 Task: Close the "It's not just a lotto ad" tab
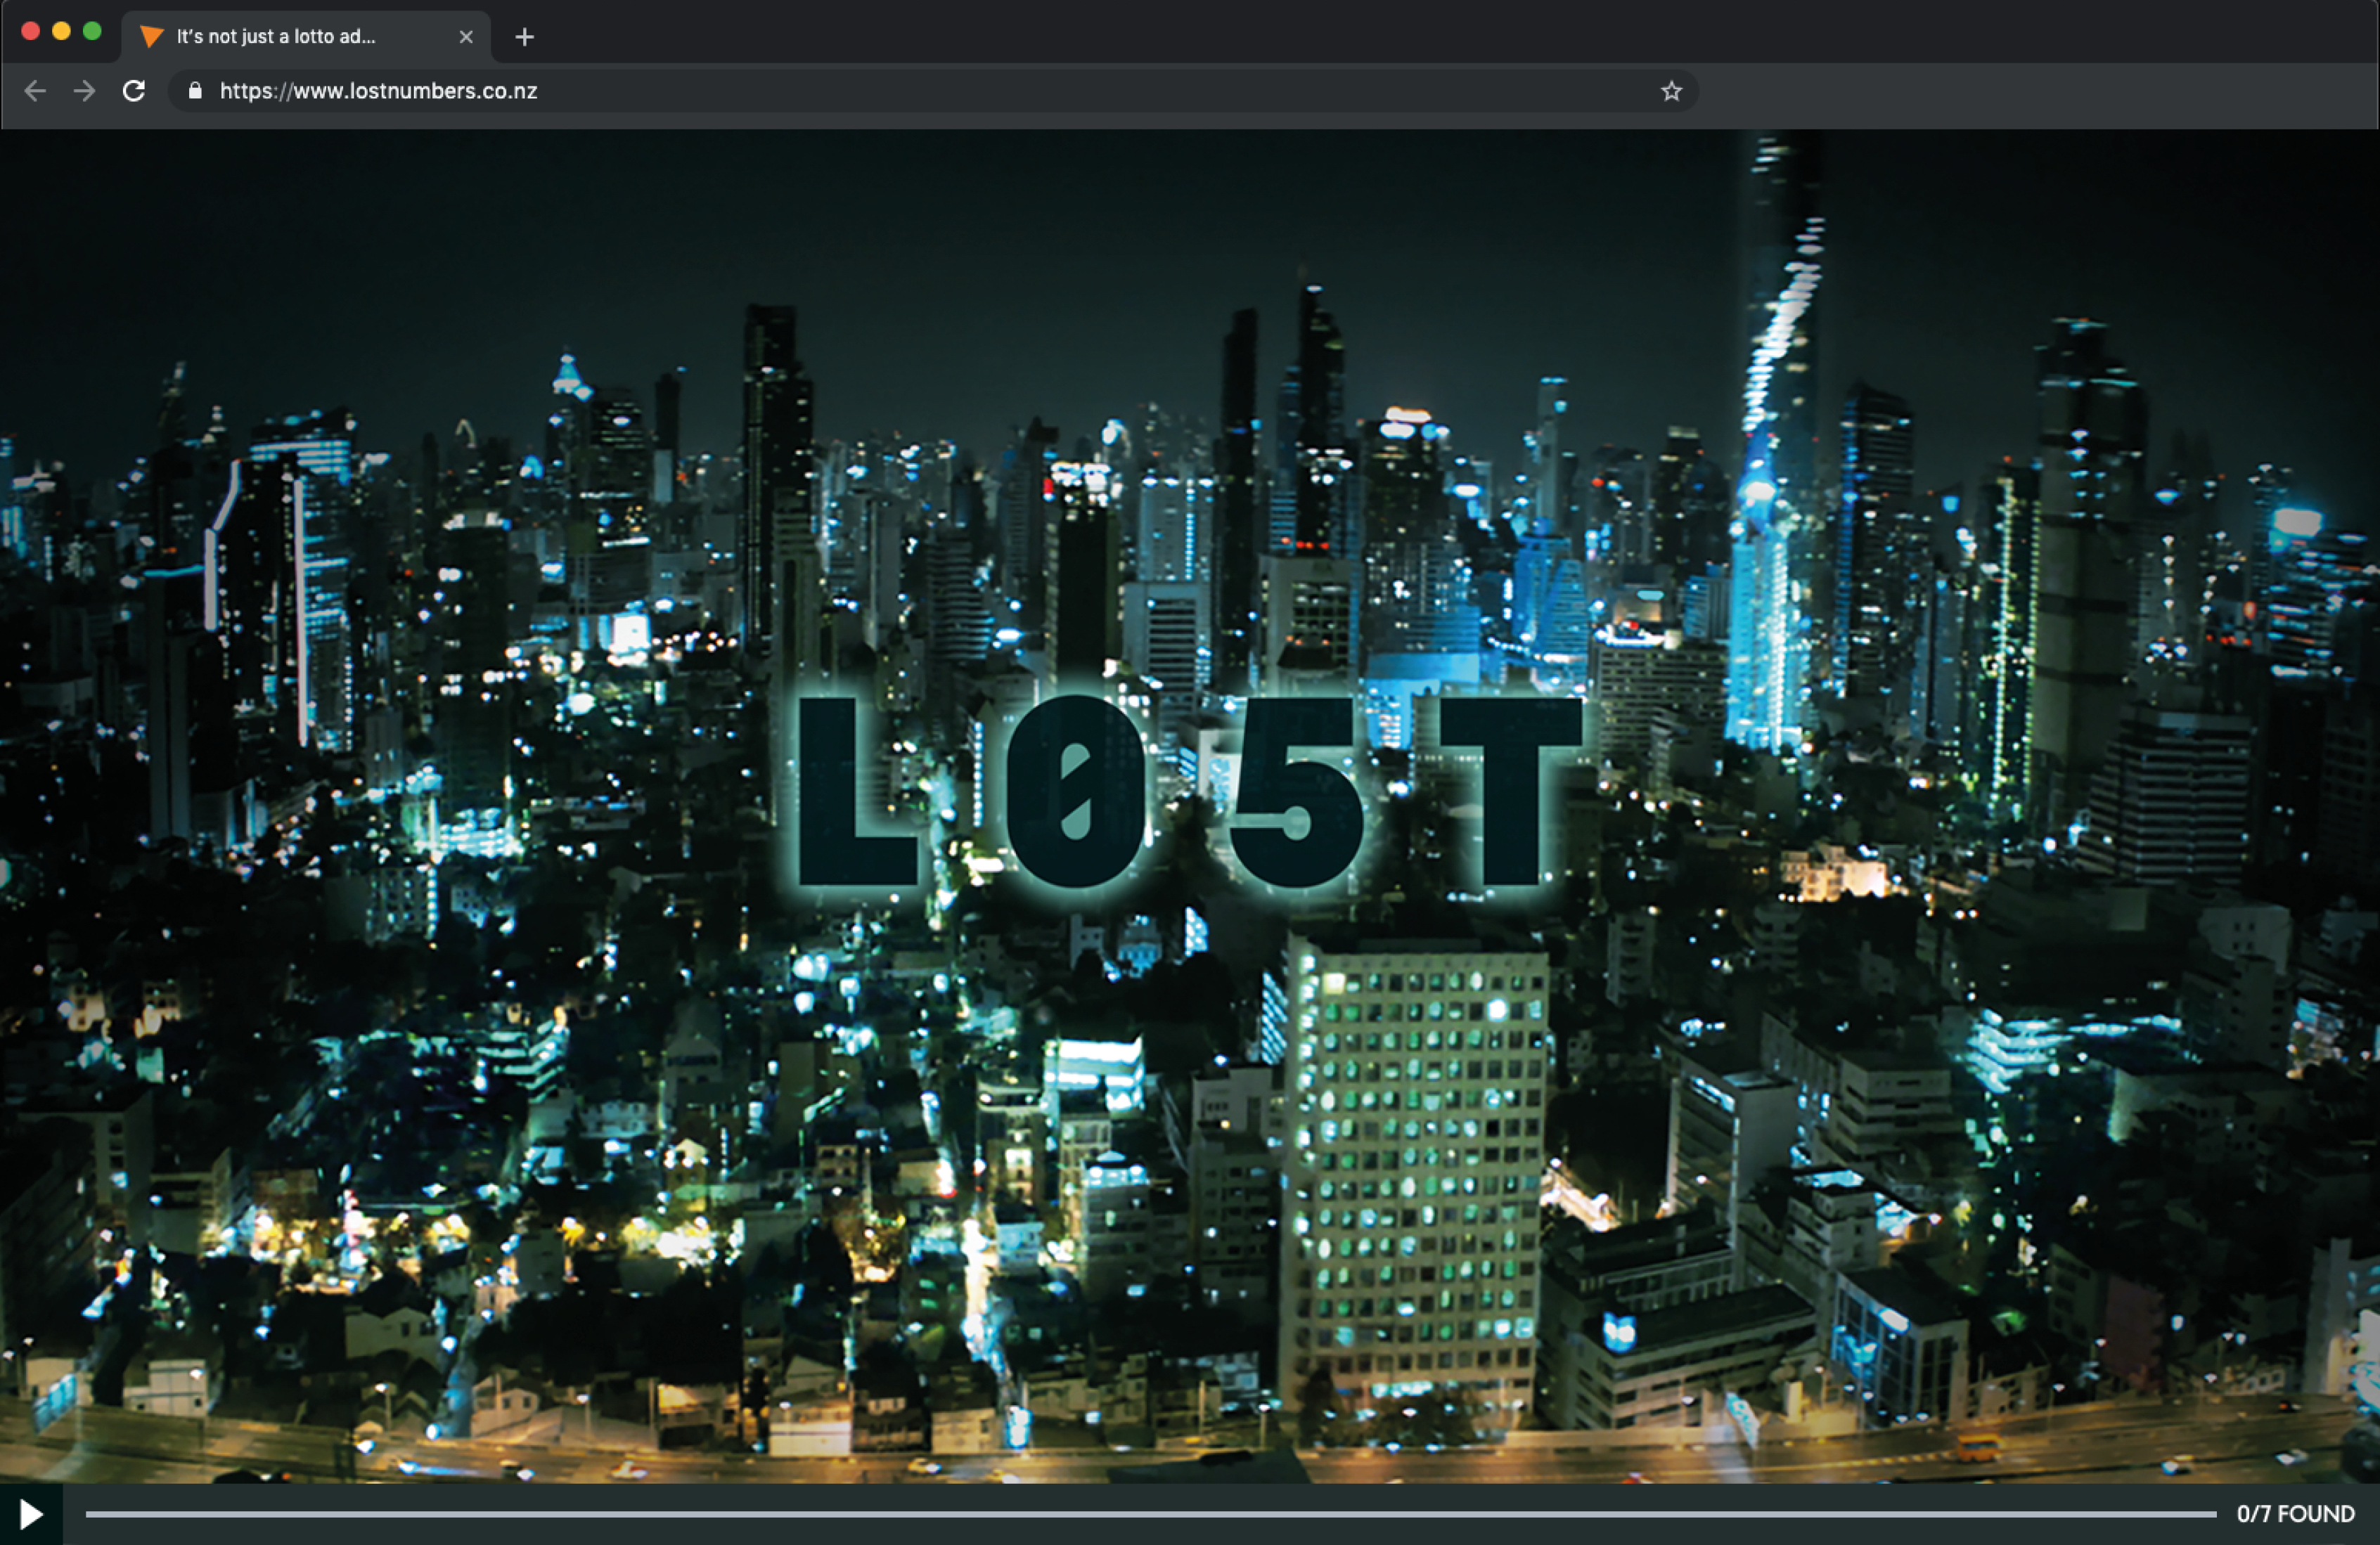click(466, 37)
